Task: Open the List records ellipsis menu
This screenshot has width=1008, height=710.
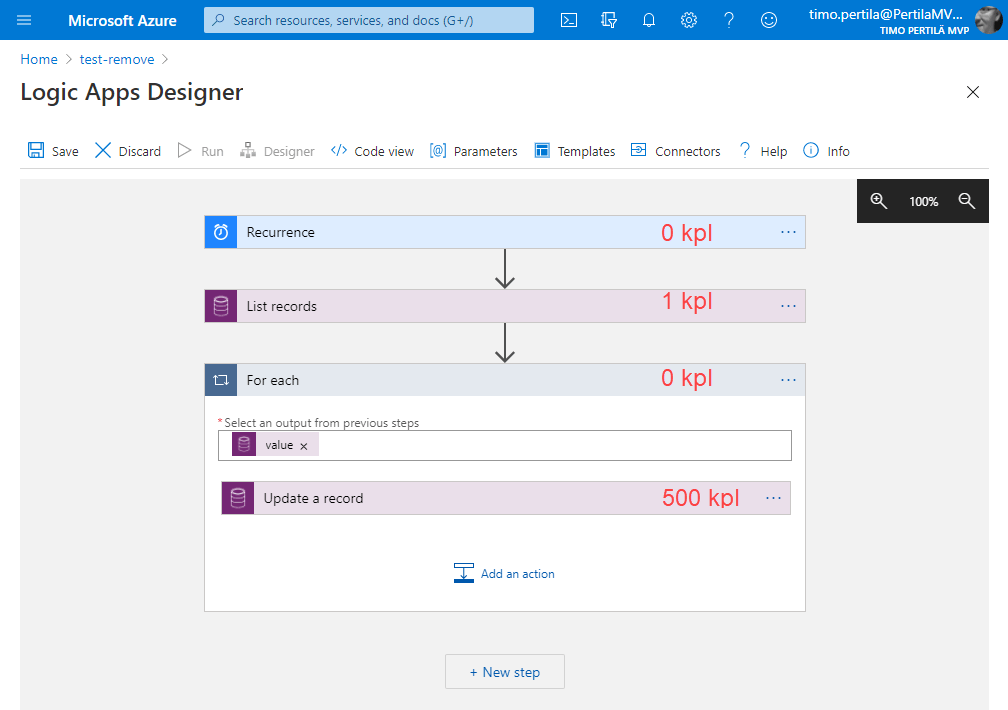Action: [788, 306]
